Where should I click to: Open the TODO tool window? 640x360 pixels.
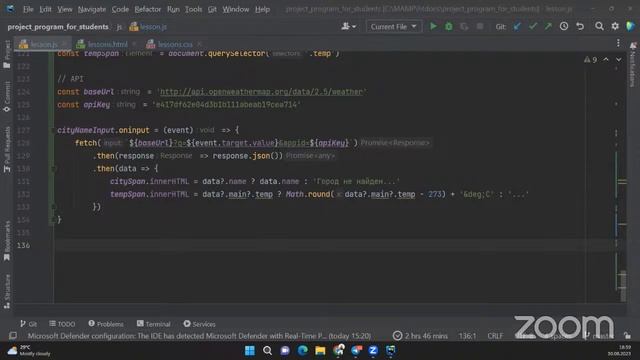(x=62, y=324)
